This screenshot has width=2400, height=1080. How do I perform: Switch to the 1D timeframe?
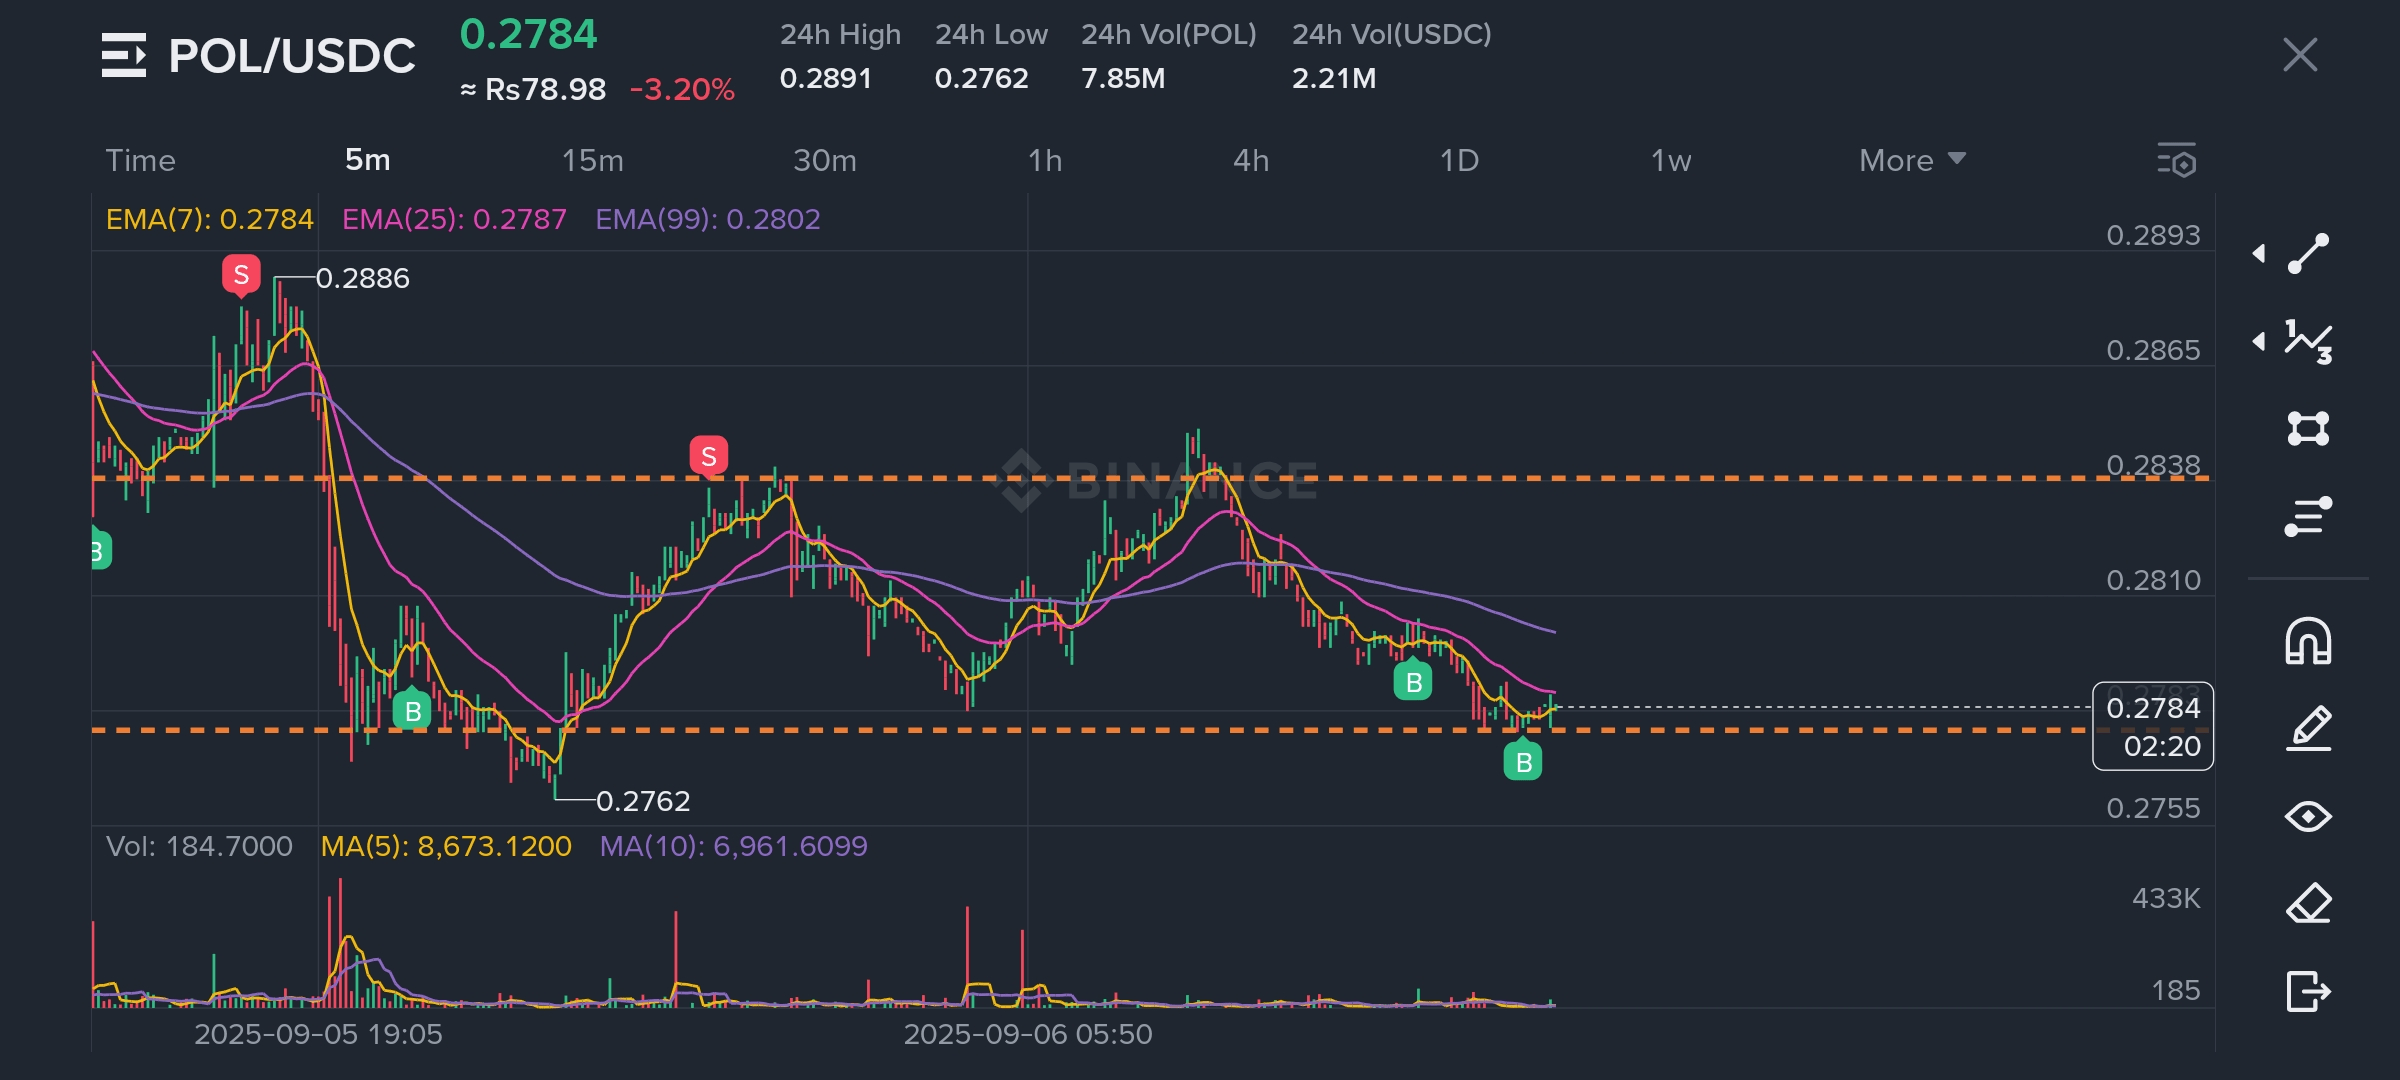point(1458,160)
